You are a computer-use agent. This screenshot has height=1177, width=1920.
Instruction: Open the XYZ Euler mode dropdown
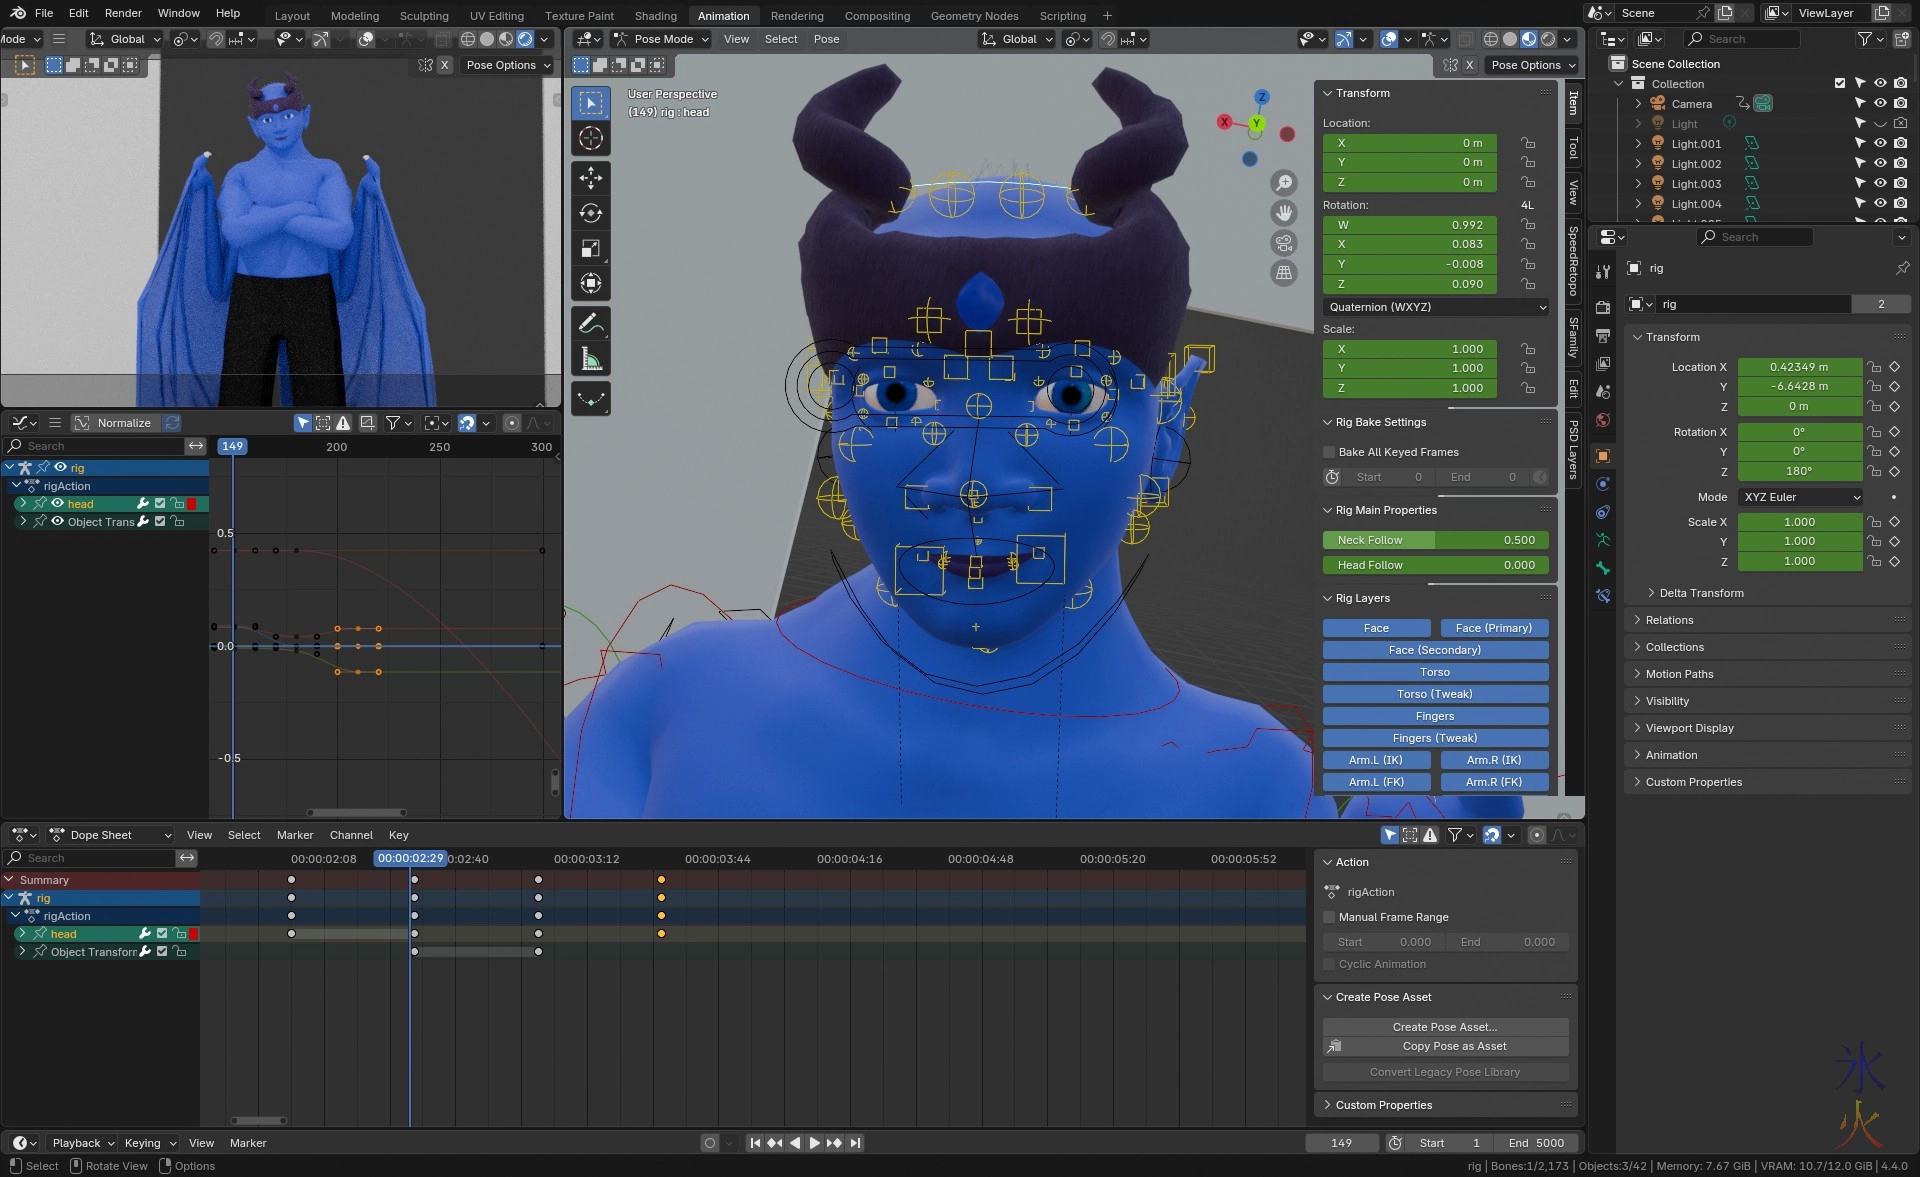pos(1800,497)
